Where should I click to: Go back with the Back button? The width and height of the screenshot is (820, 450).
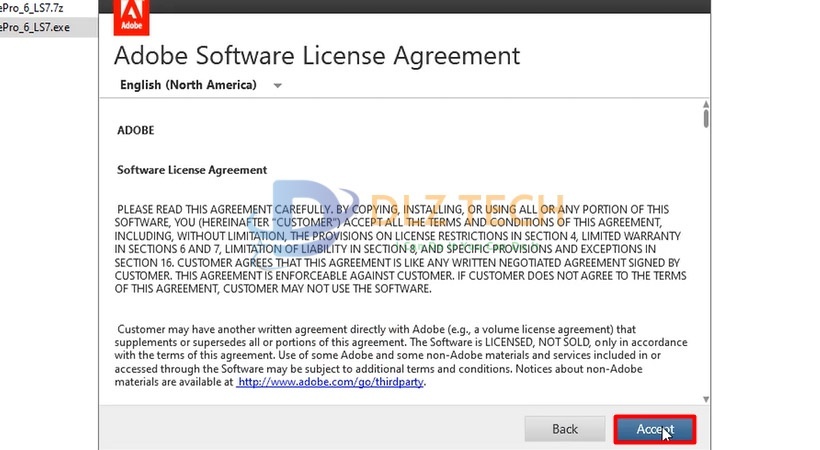(565, 429)
